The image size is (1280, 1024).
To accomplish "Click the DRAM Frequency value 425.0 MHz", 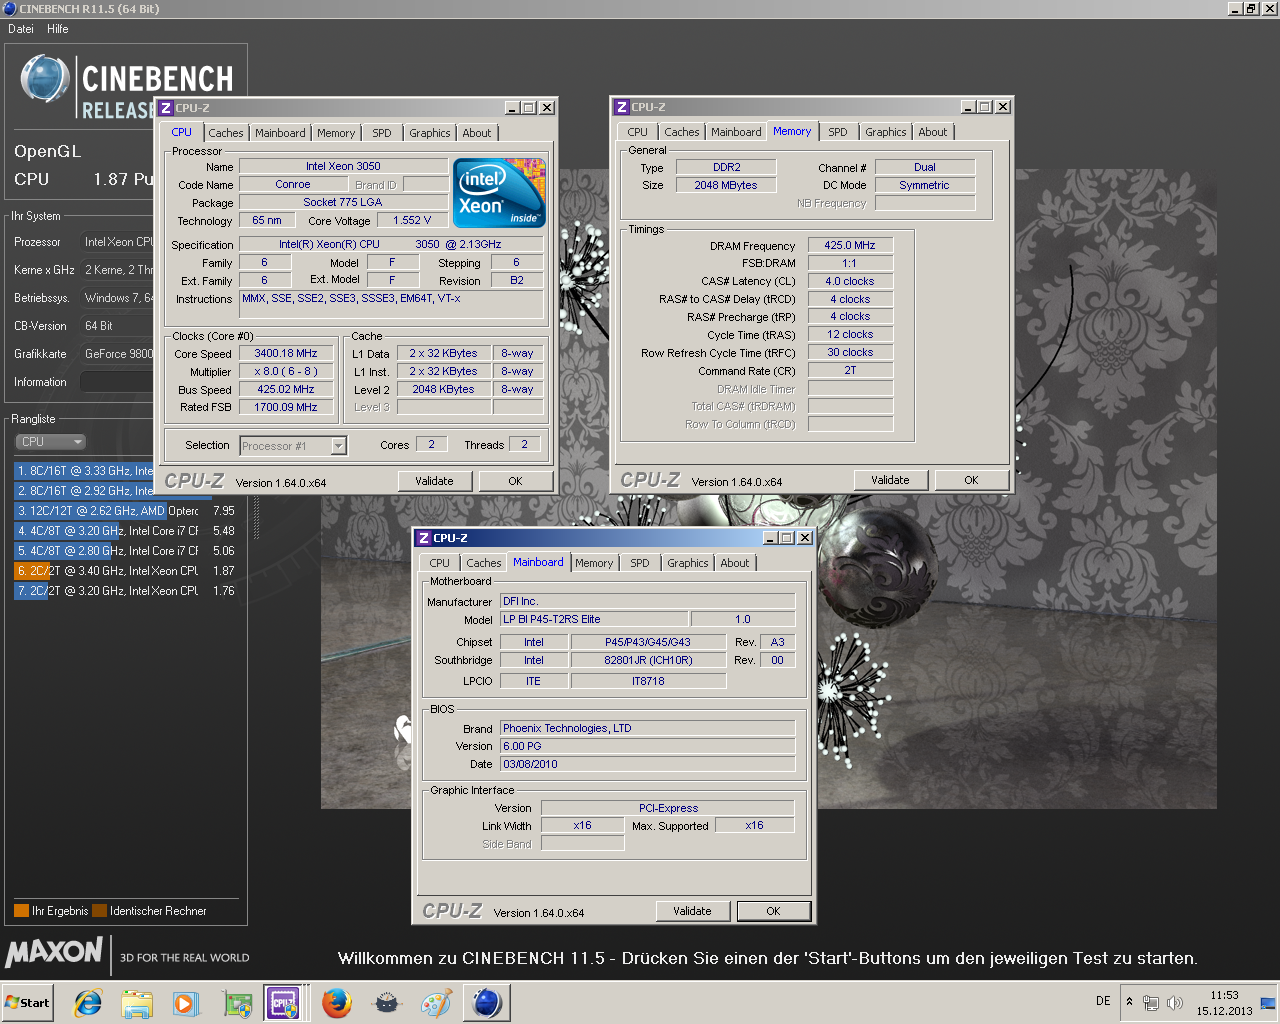I will 850,245.
